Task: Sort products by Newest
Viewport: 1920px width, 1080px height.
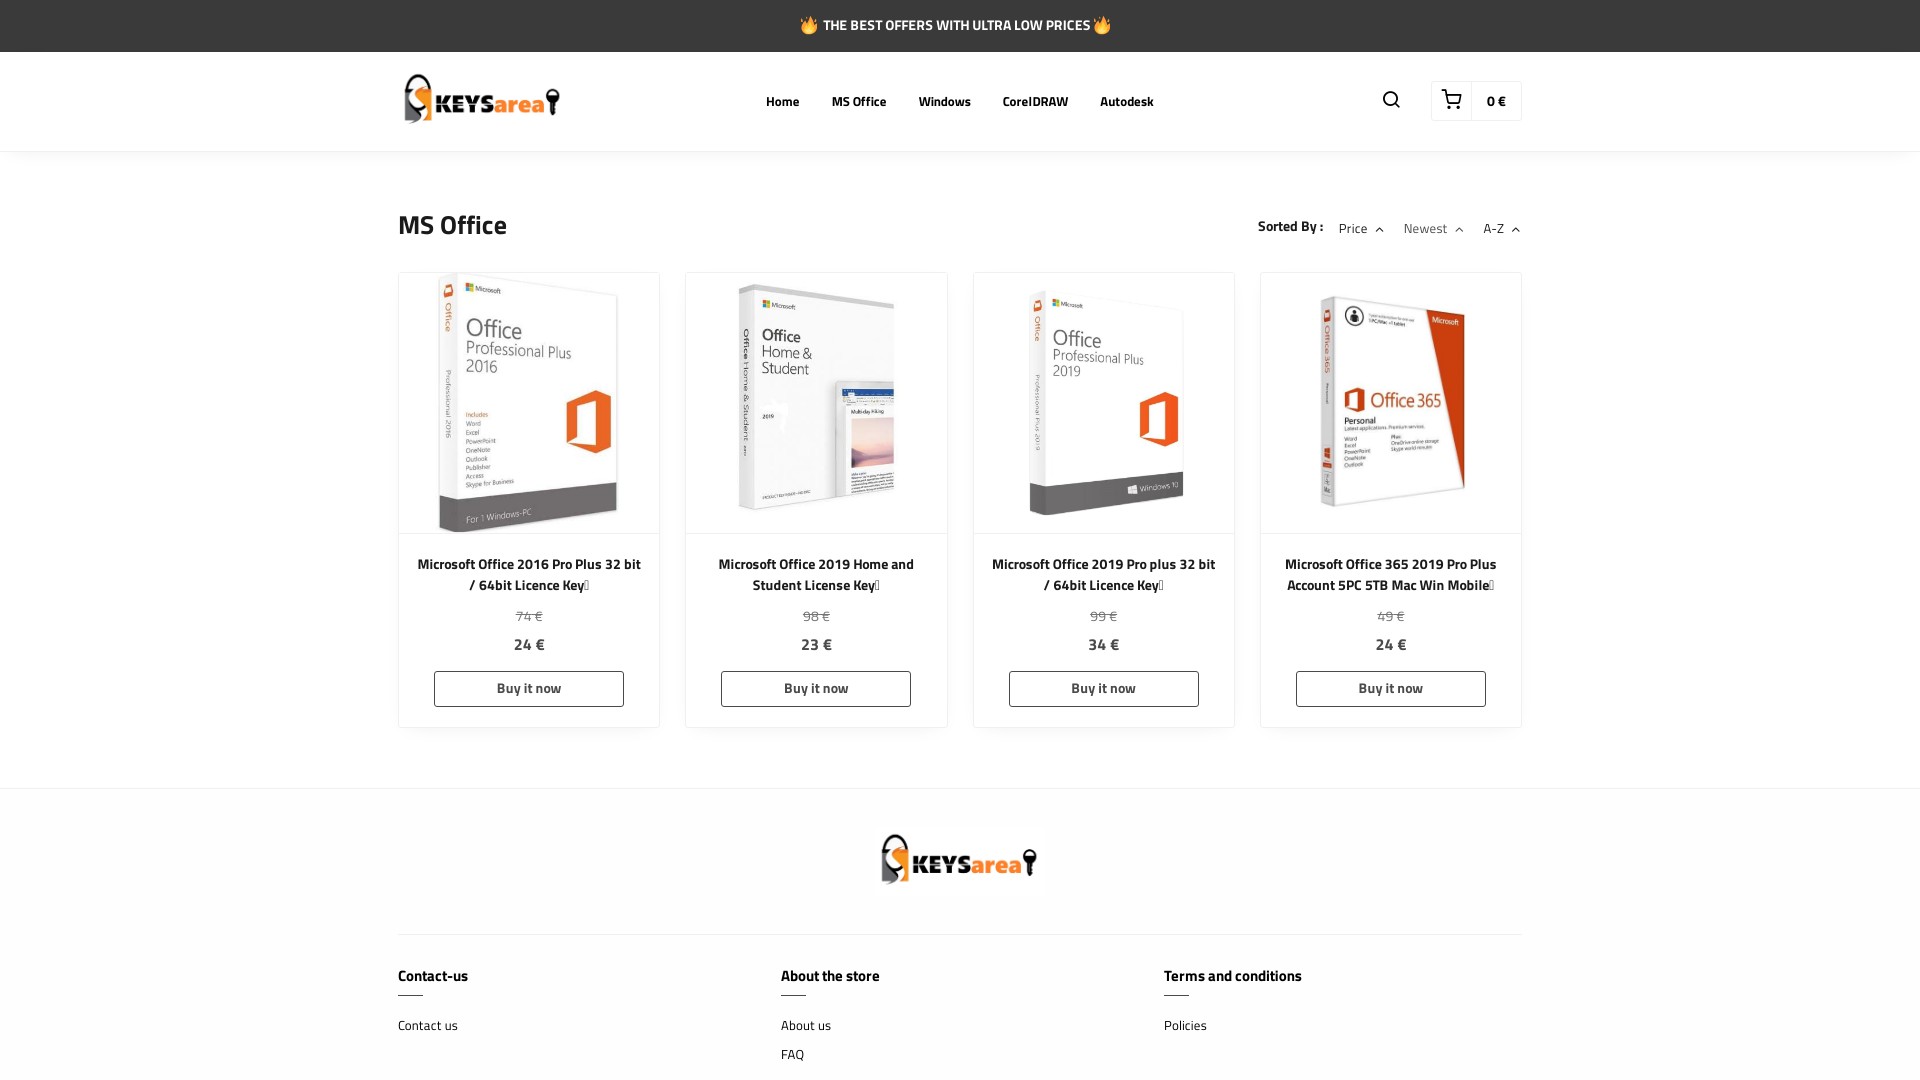Action: click(x=1433, y=229)
